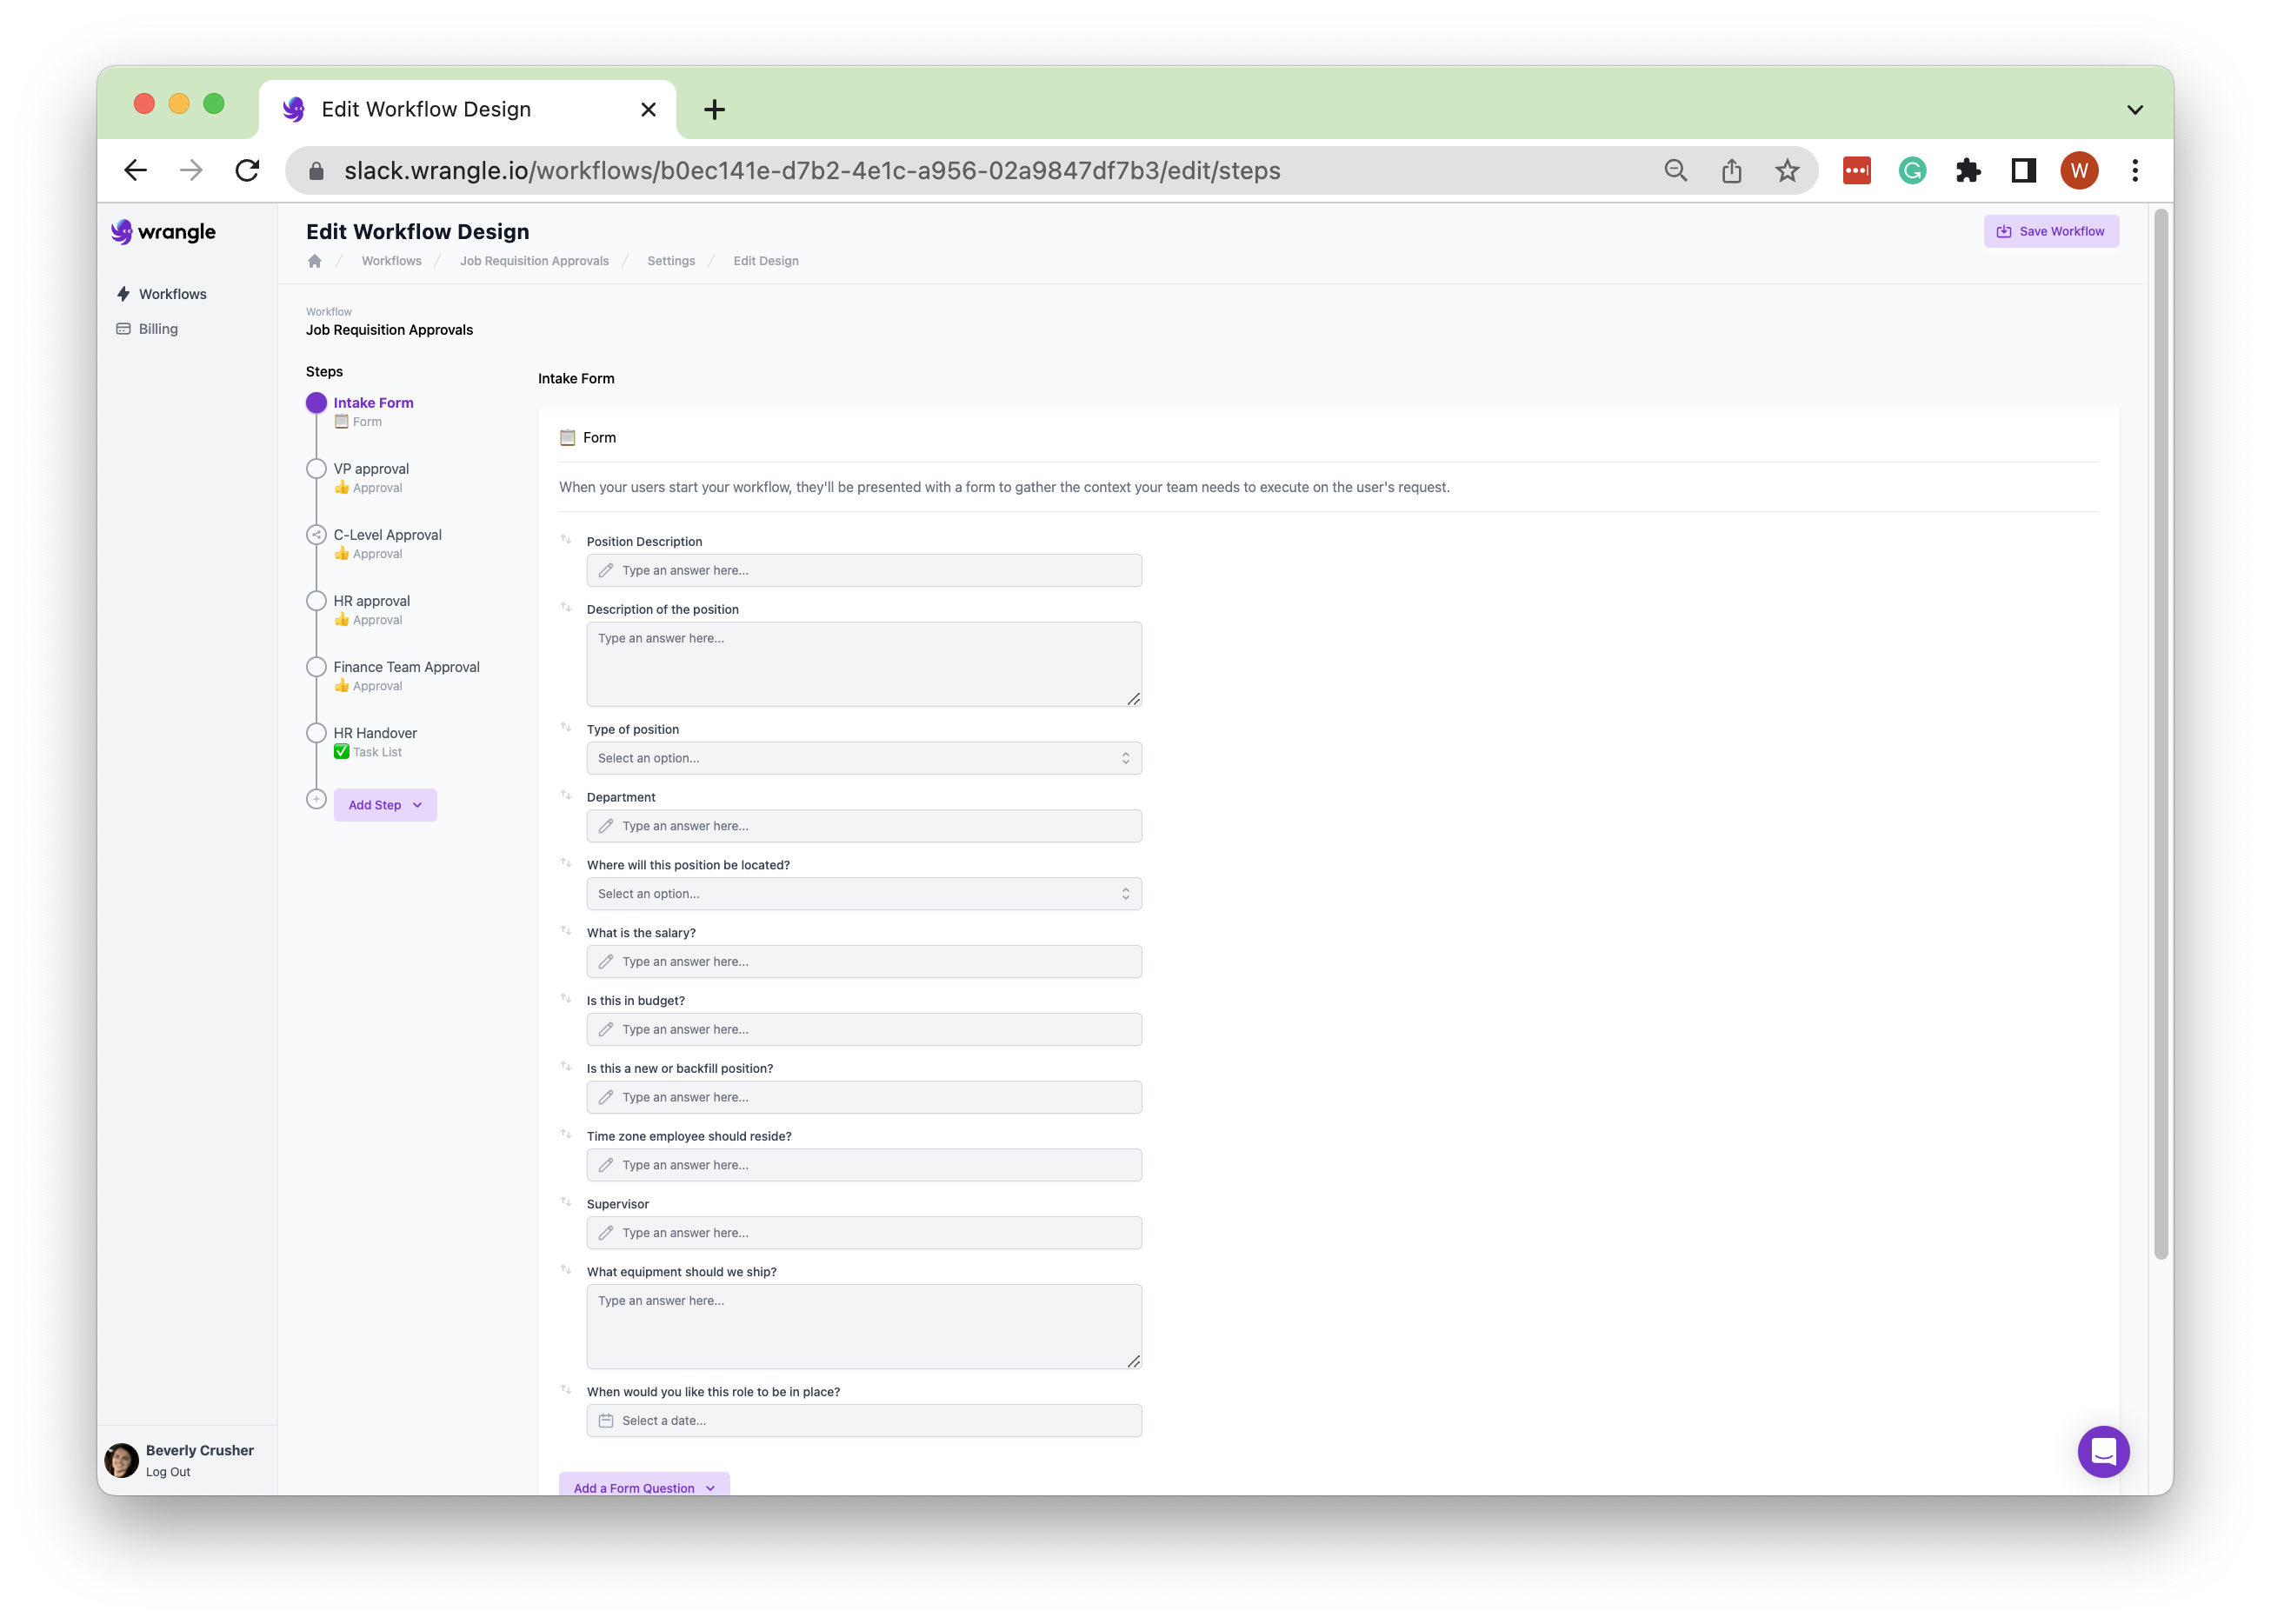Expand the Add Step dropdown button
Viewport: 2271px width, 1624px height.
pos(385,805)
